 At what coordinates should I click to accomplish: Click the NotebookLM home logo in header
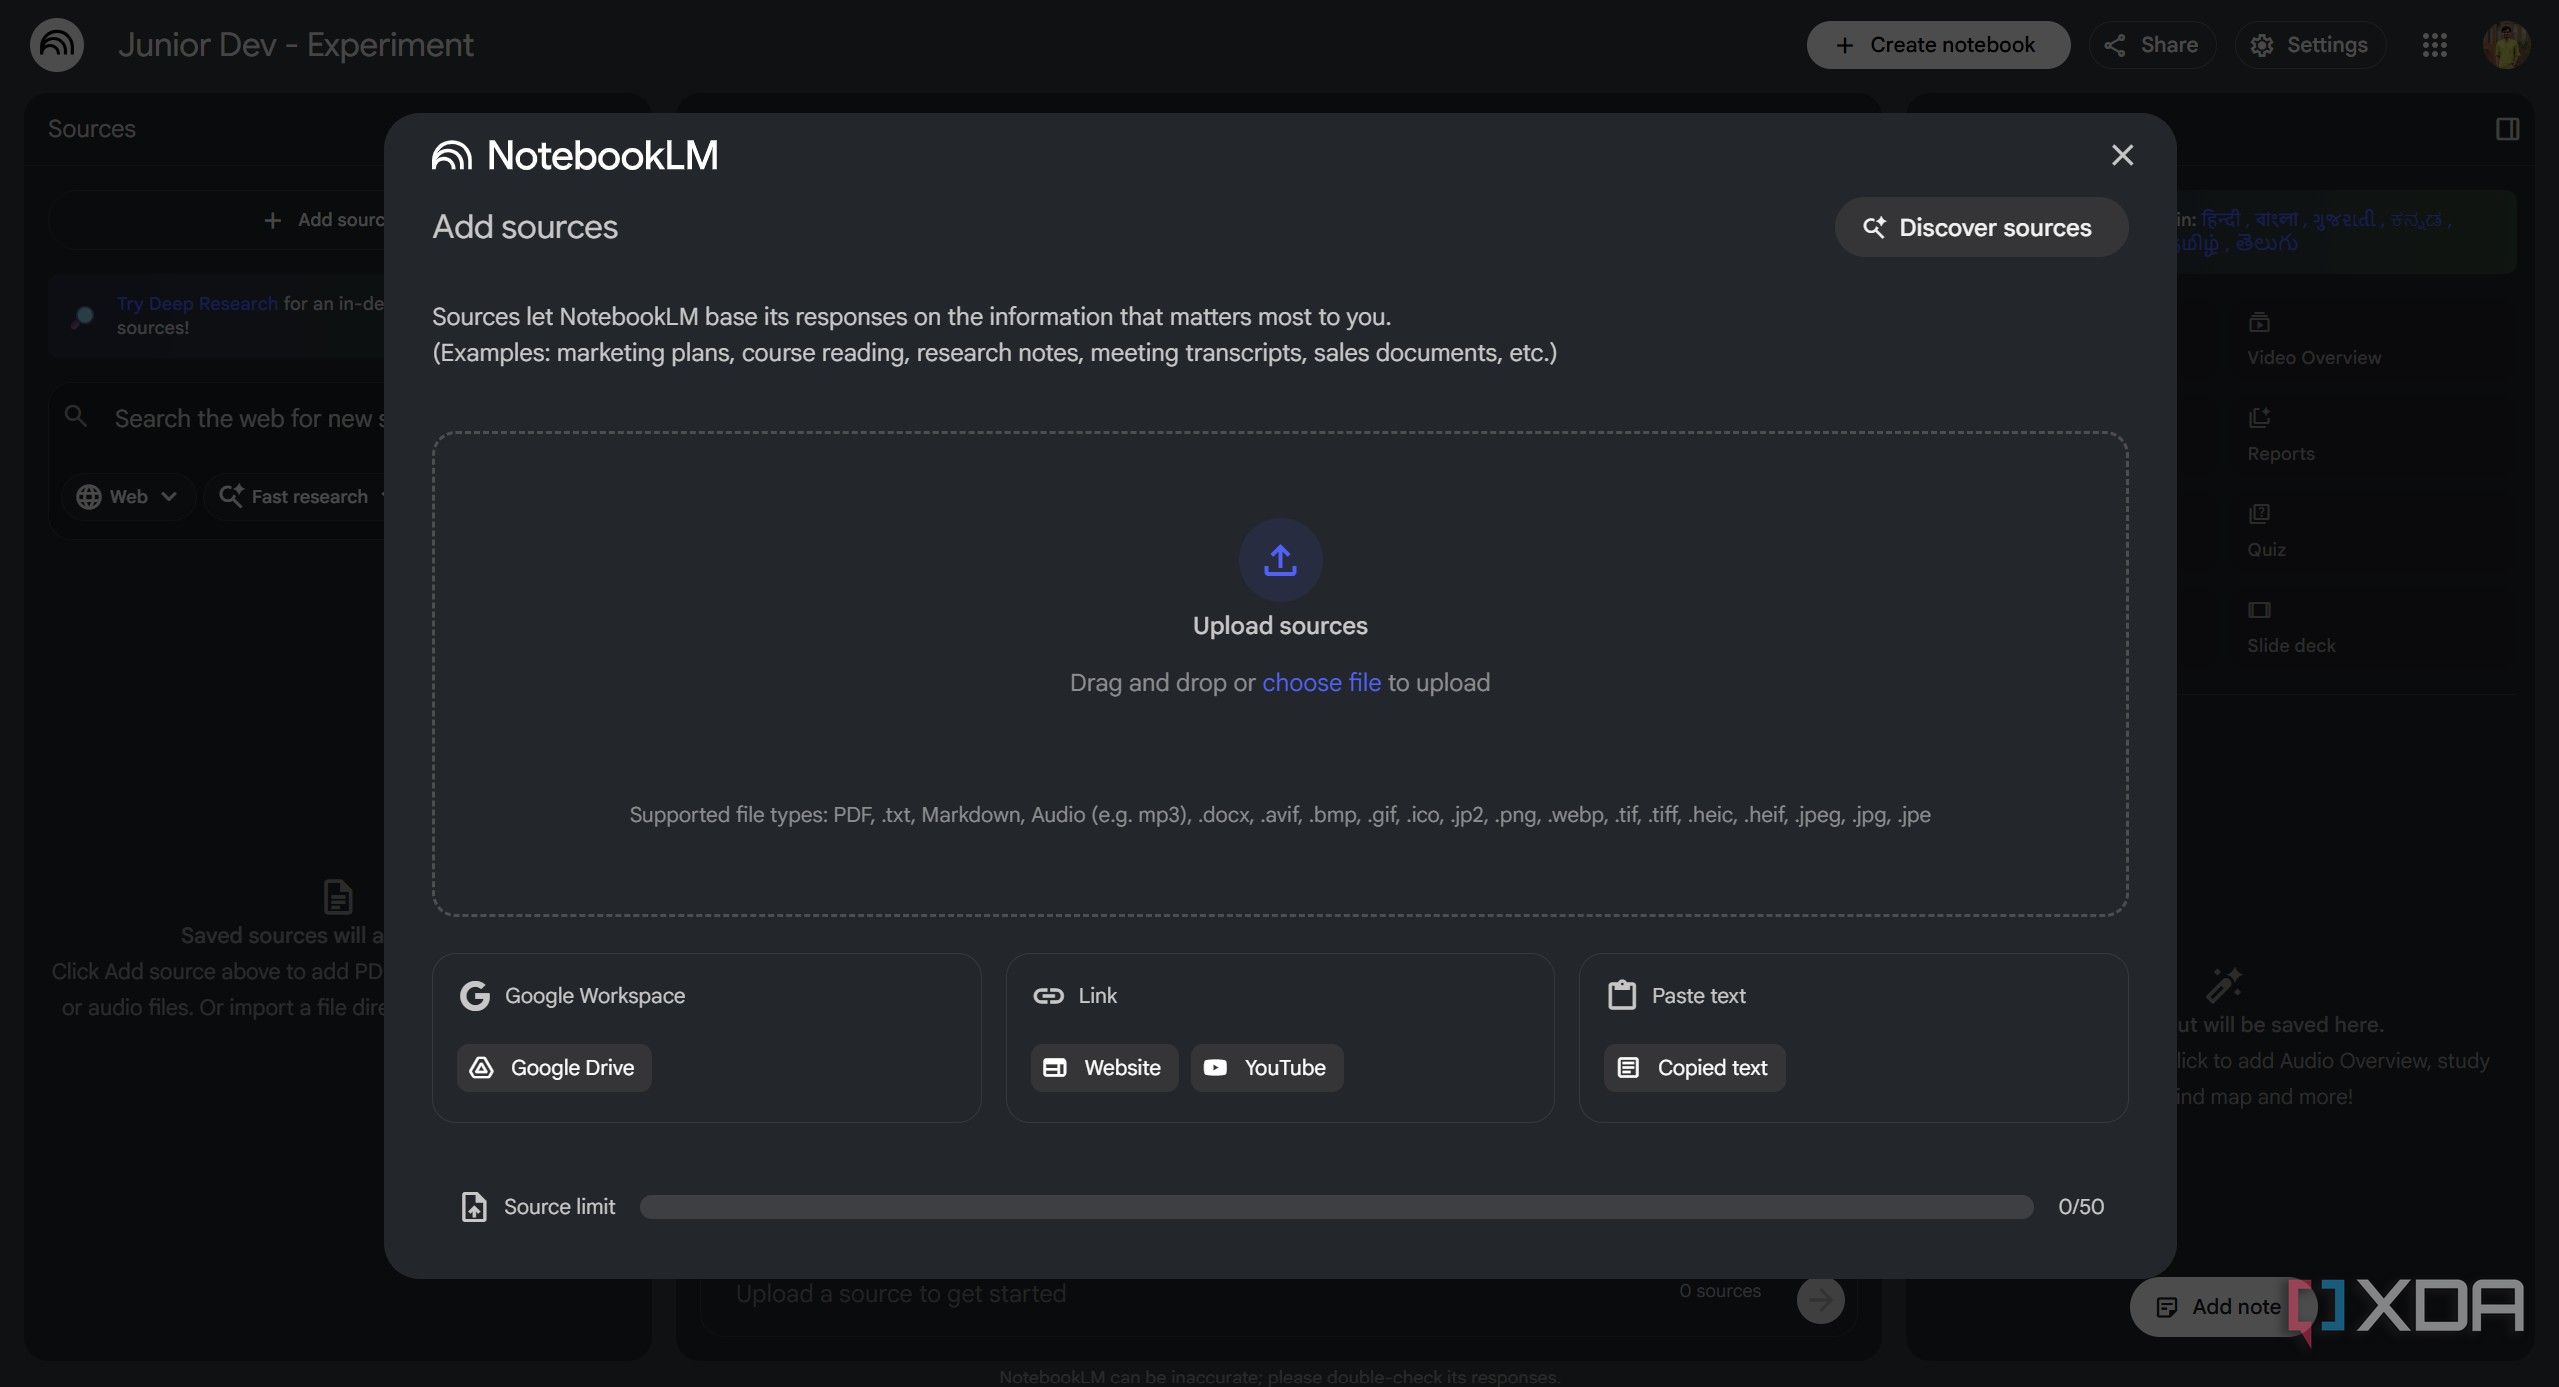click(x=57, y=45)
